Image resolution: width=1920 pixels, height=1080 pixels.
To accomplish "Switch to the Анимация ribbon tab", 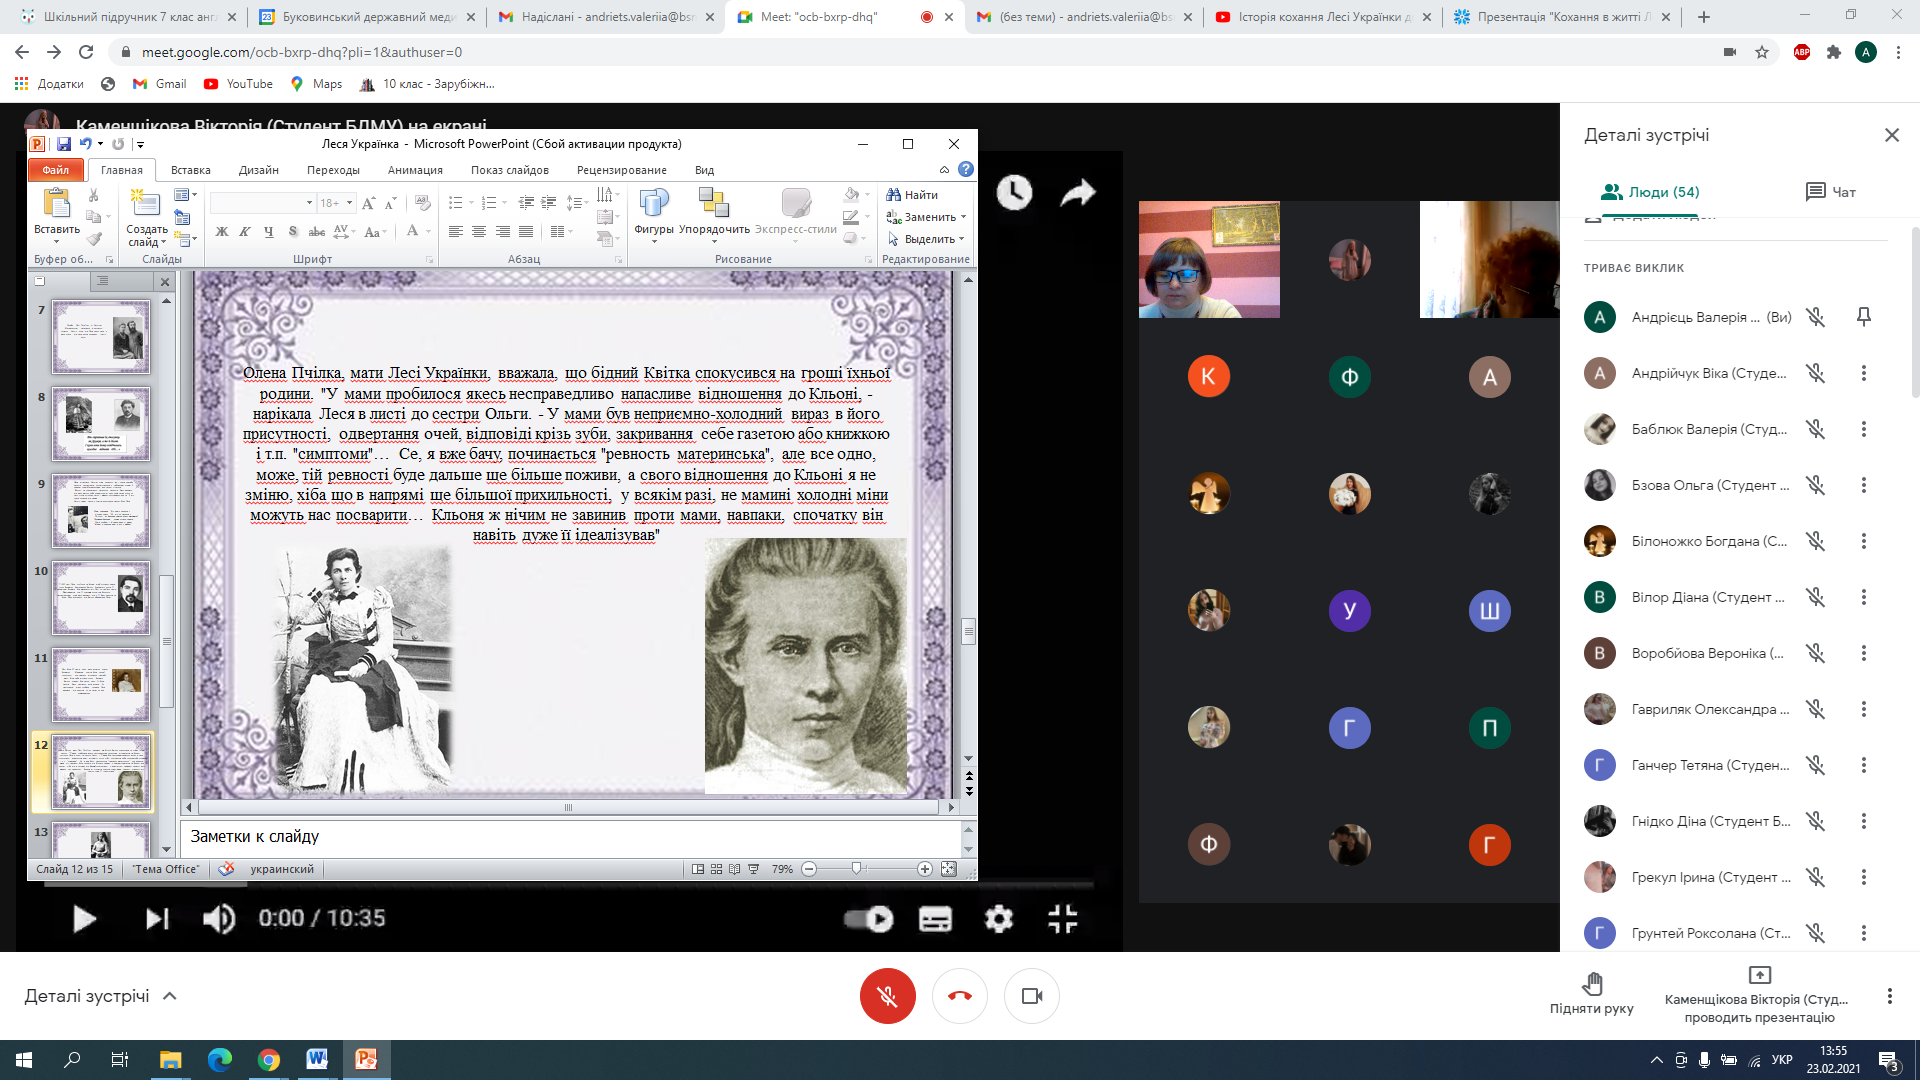I will (415, 170).
